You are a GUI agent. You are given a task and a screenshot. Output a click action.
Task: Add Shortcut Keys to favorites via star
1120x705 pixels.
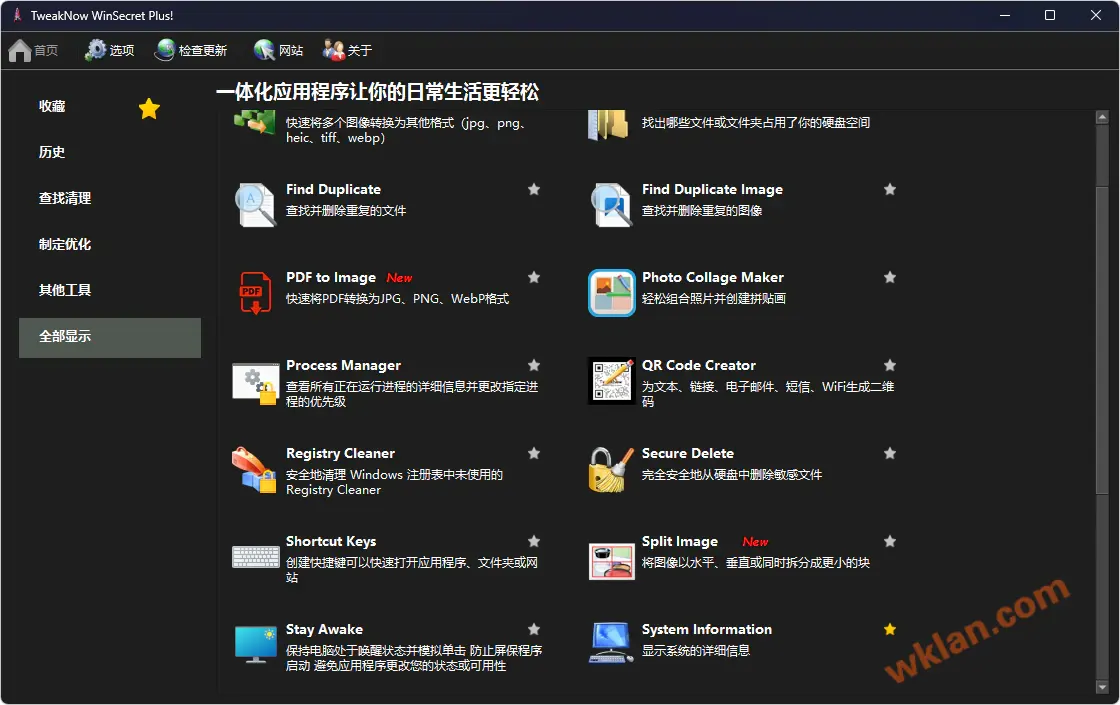534,541
